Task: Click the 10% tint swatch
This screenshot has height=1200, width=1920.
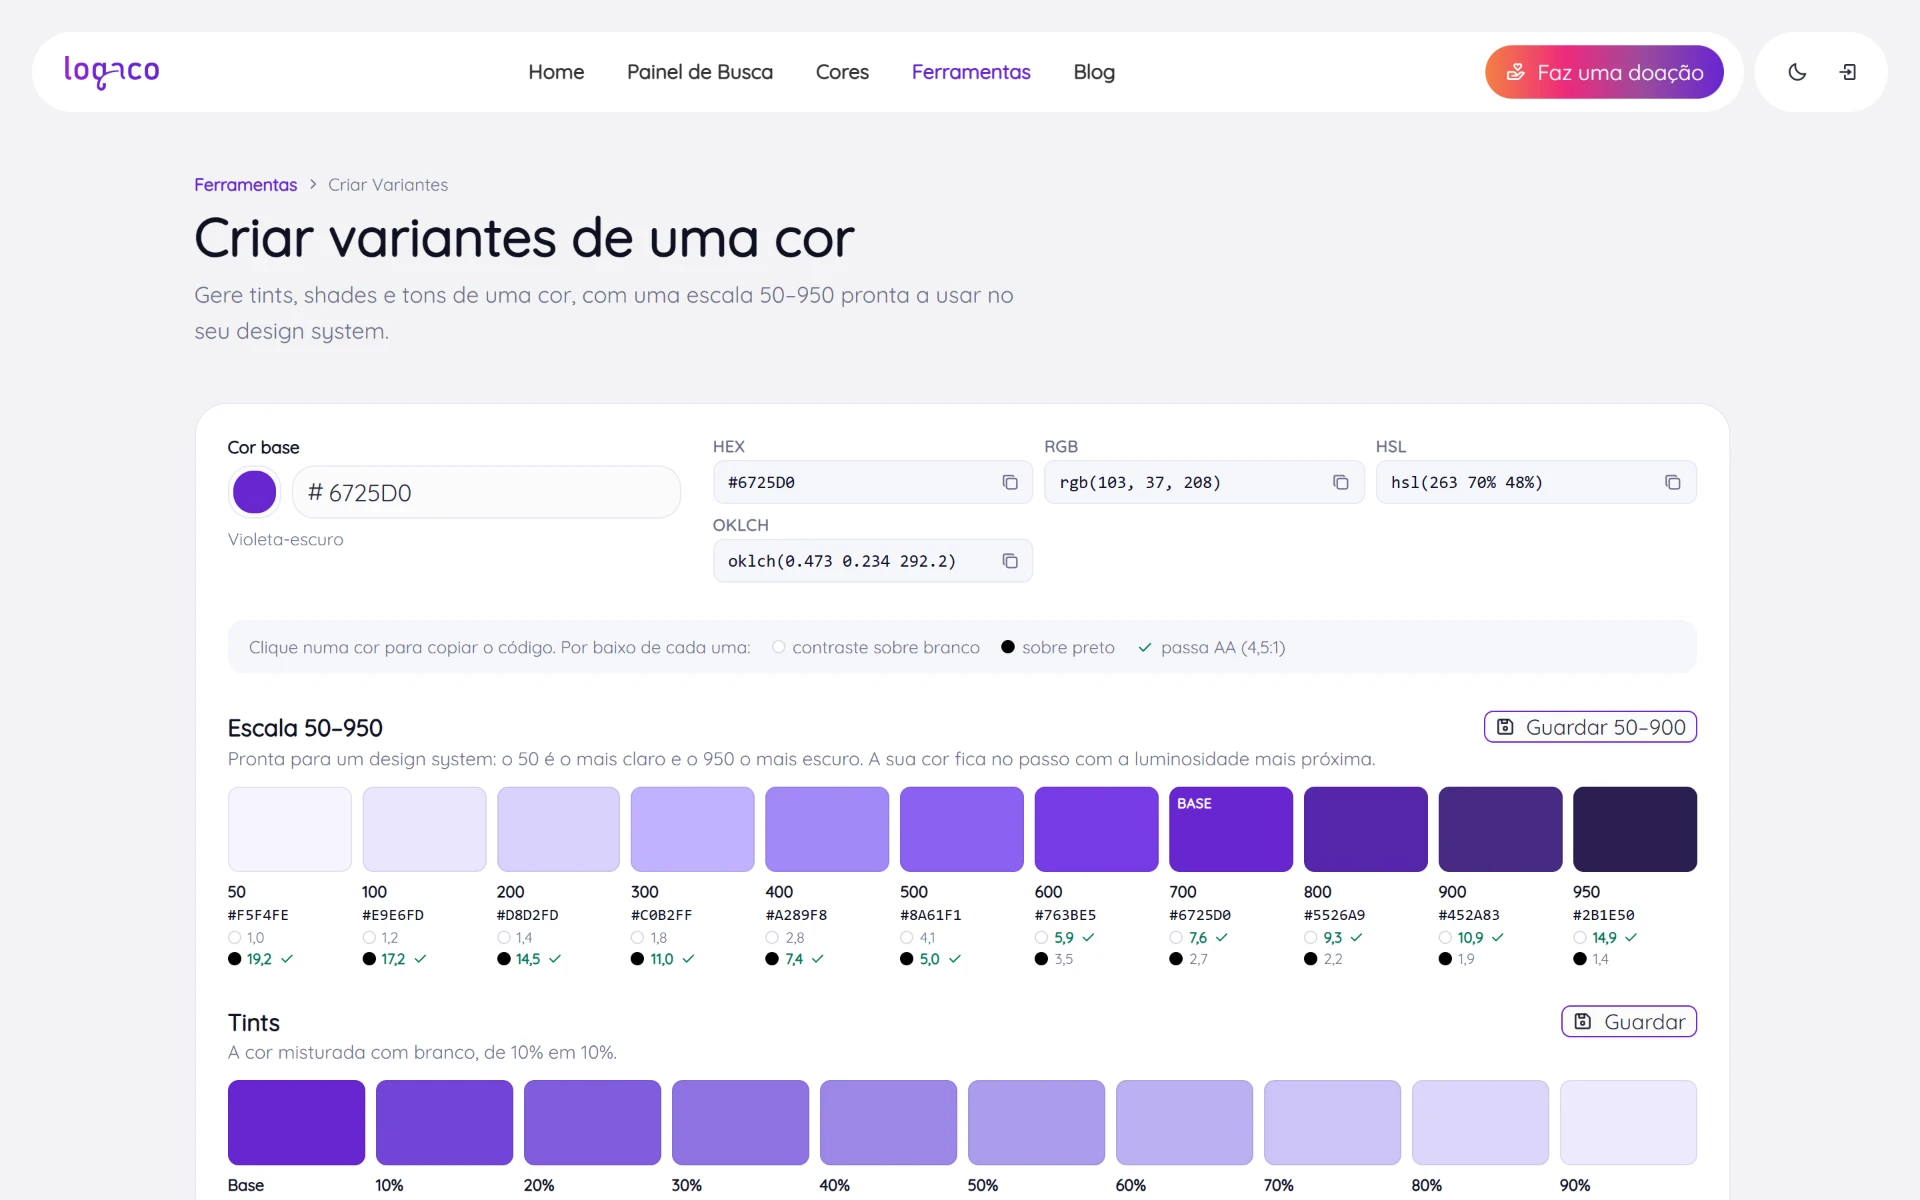Action: 444,1122
